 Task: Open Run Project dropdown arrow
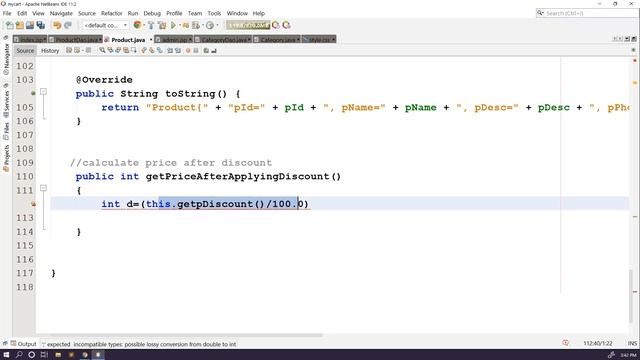coord(180,25)
